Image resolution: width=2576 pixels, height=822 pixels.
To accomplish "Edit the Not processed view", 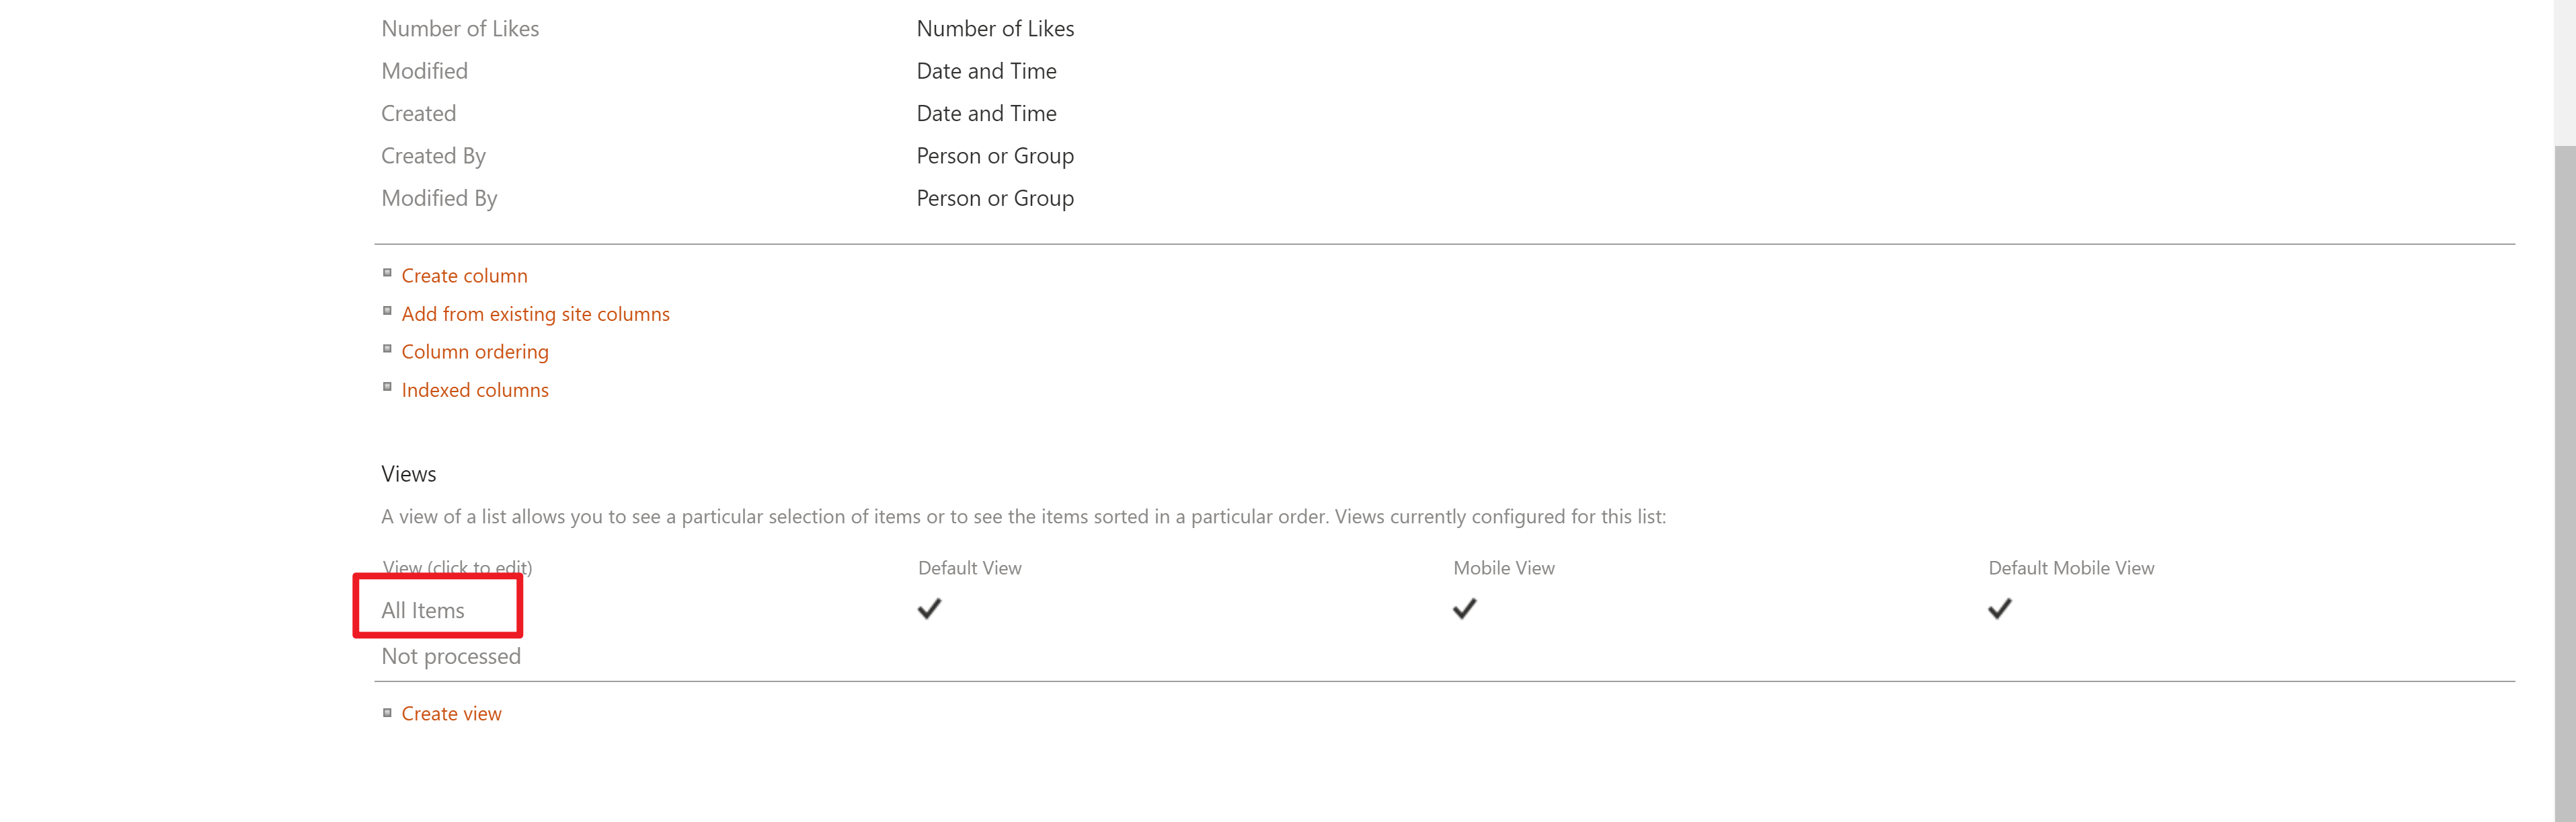I will click(x=450, y=656).
